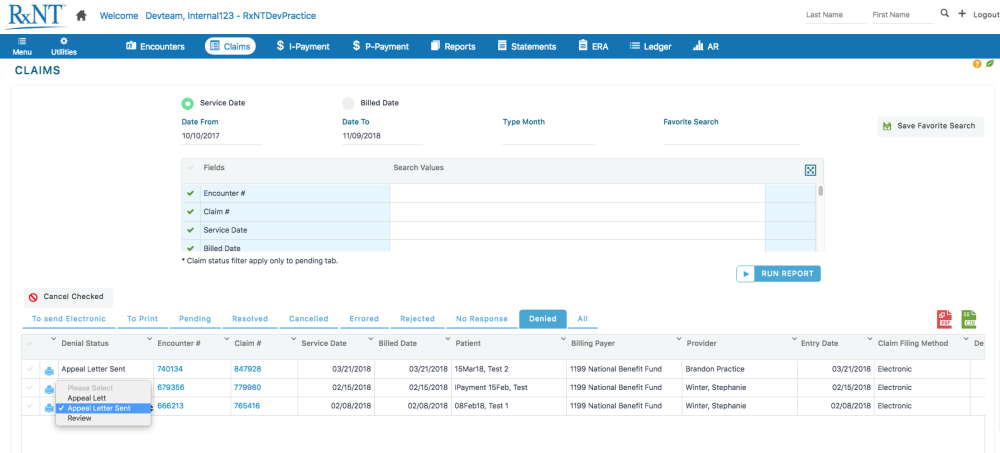Open Patient column dropdown arrow
Viewport: 1000px width, 453px height.
click(562, 339)
